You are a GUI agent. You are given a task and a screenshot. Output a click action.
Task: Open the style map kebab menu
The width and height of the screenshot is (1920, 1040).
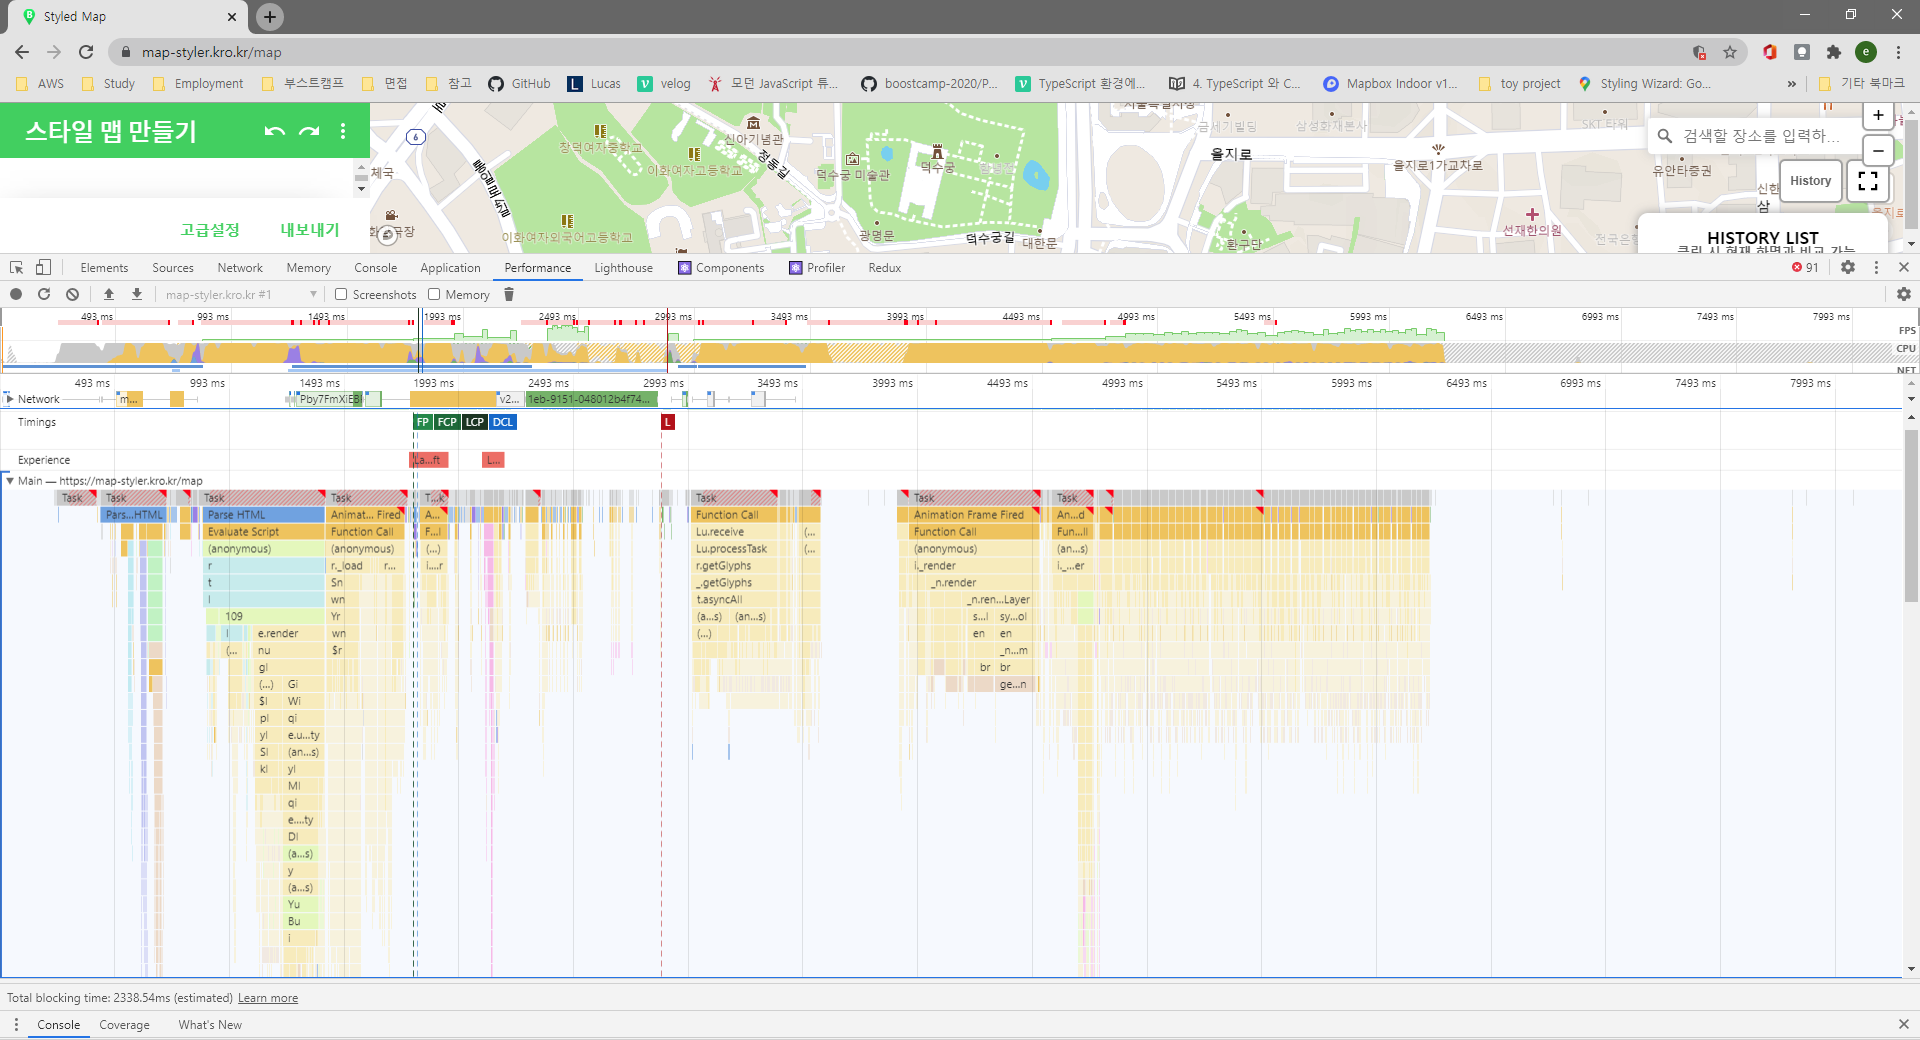[343, 131]
